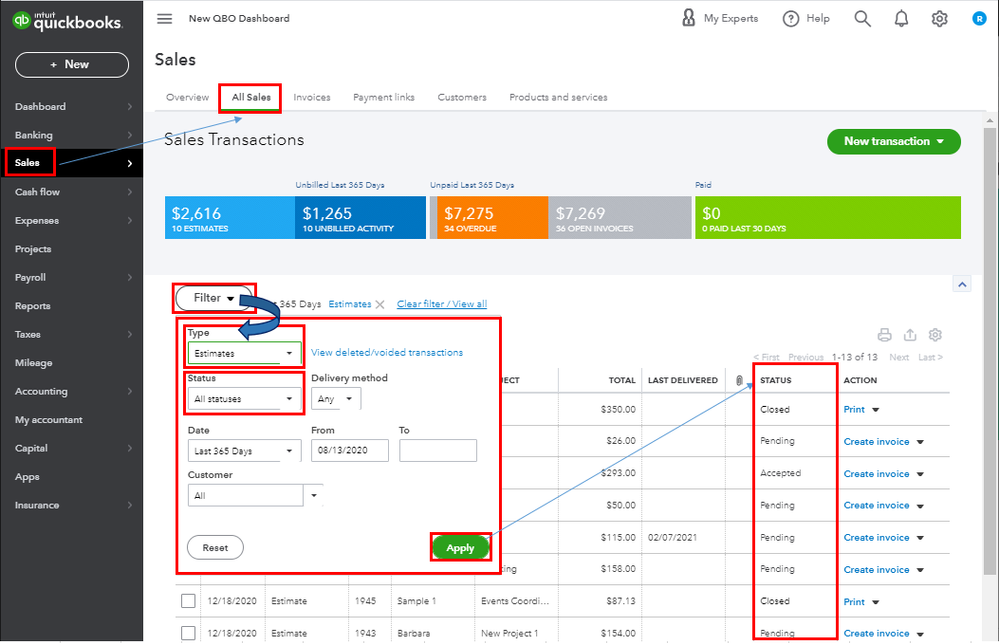The image size is (999, 643).
Task: Click the From date field
Action: point(350,451)
